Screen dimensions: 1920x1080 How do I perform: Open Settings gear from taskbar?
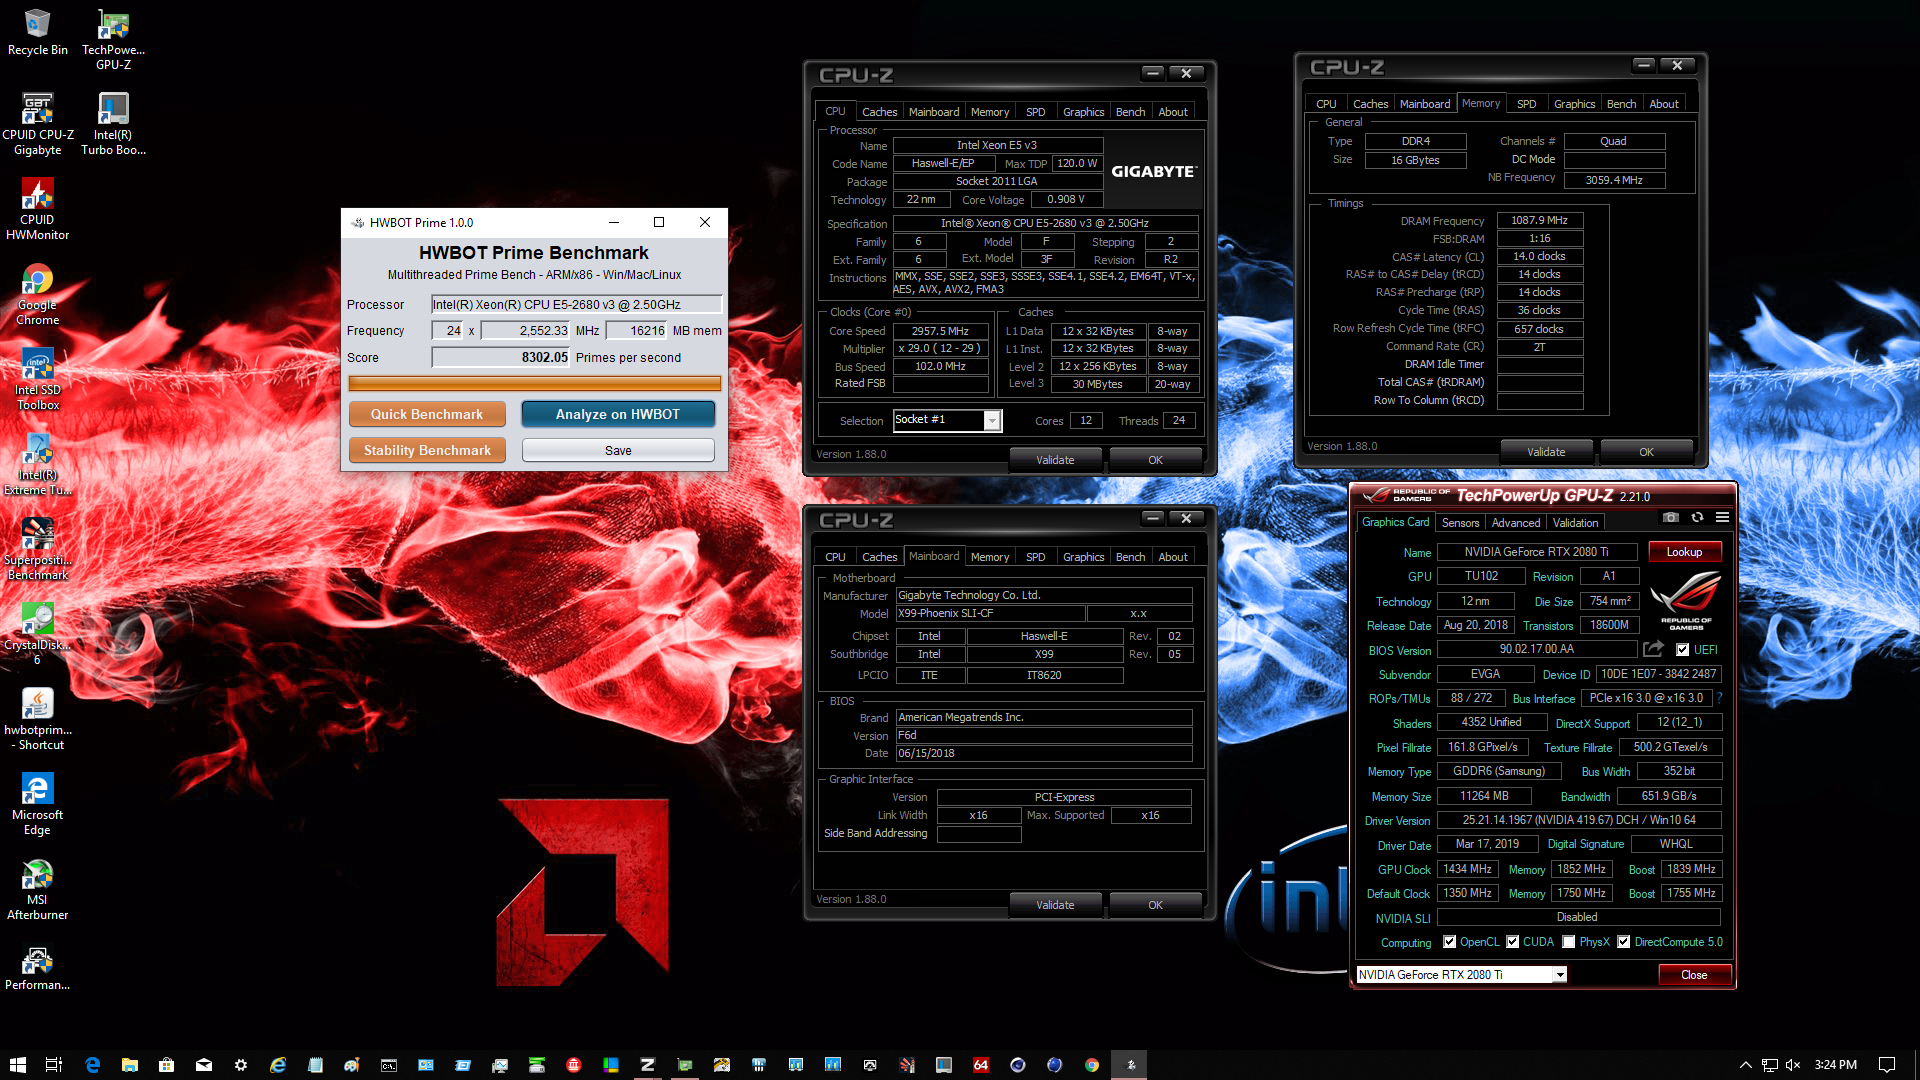click(x=240, y=1065)
